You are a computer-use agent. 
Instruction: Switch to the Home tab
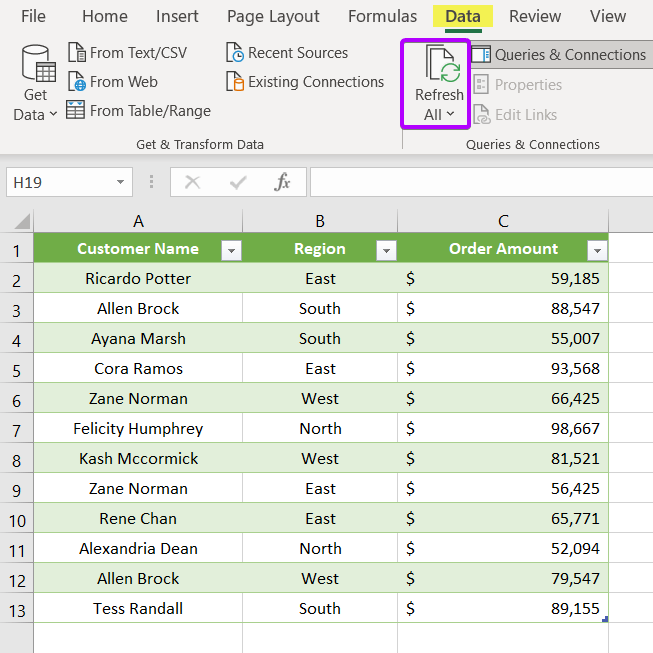105,16
